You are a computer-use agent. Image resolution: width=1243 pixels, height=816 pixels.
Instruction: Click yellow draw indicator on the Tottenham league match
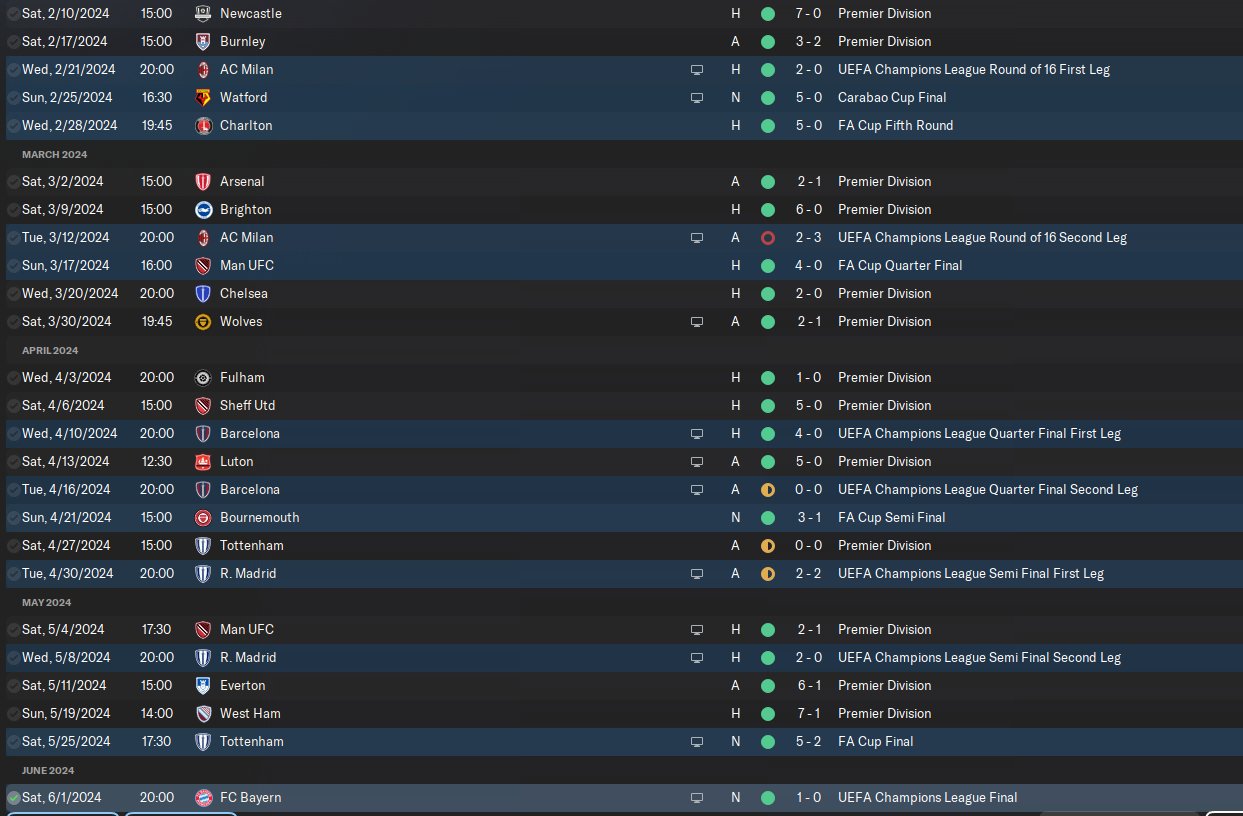pos(768,546)
